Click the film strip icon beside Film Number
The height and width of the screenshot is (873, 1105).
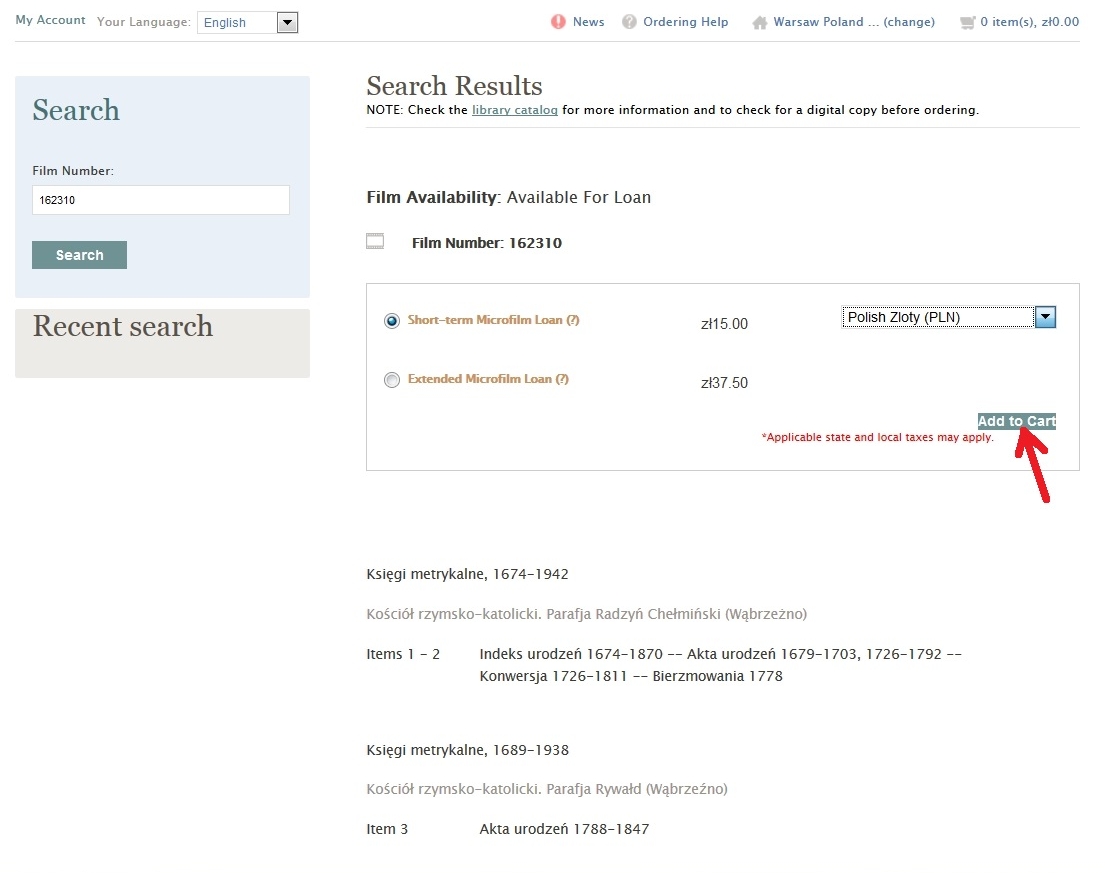[x=375, y=241]
